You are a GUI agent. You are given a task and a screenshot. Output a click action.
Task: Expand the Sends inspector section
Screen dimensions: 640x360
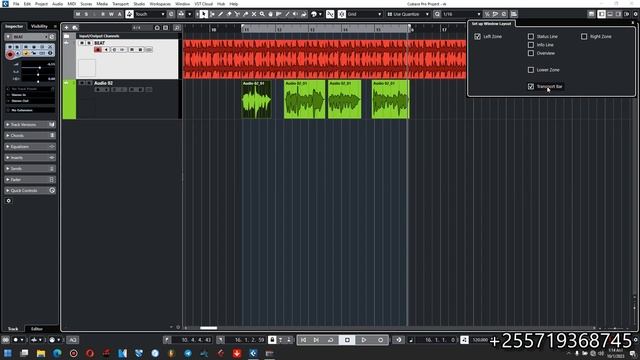pos(30,169)
